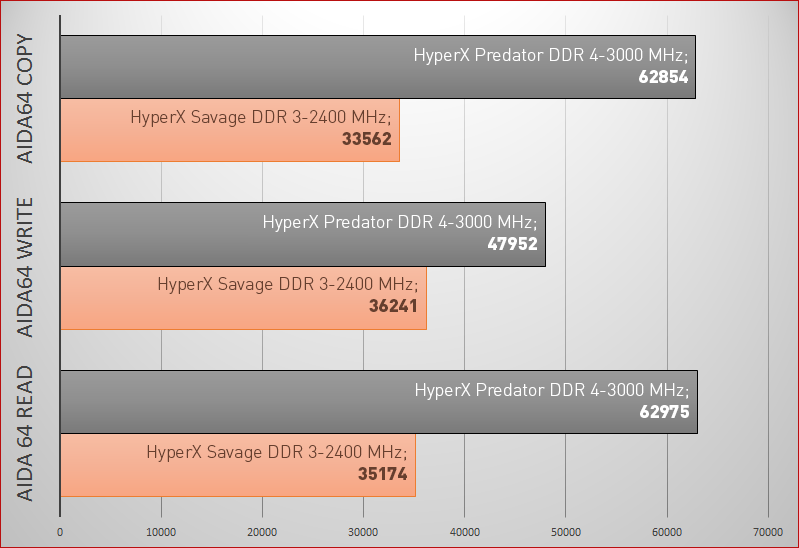Screen dimensions: 799x548
Task: Click the AIDA64 COPY axis label
Action: [x=25, y=99]
